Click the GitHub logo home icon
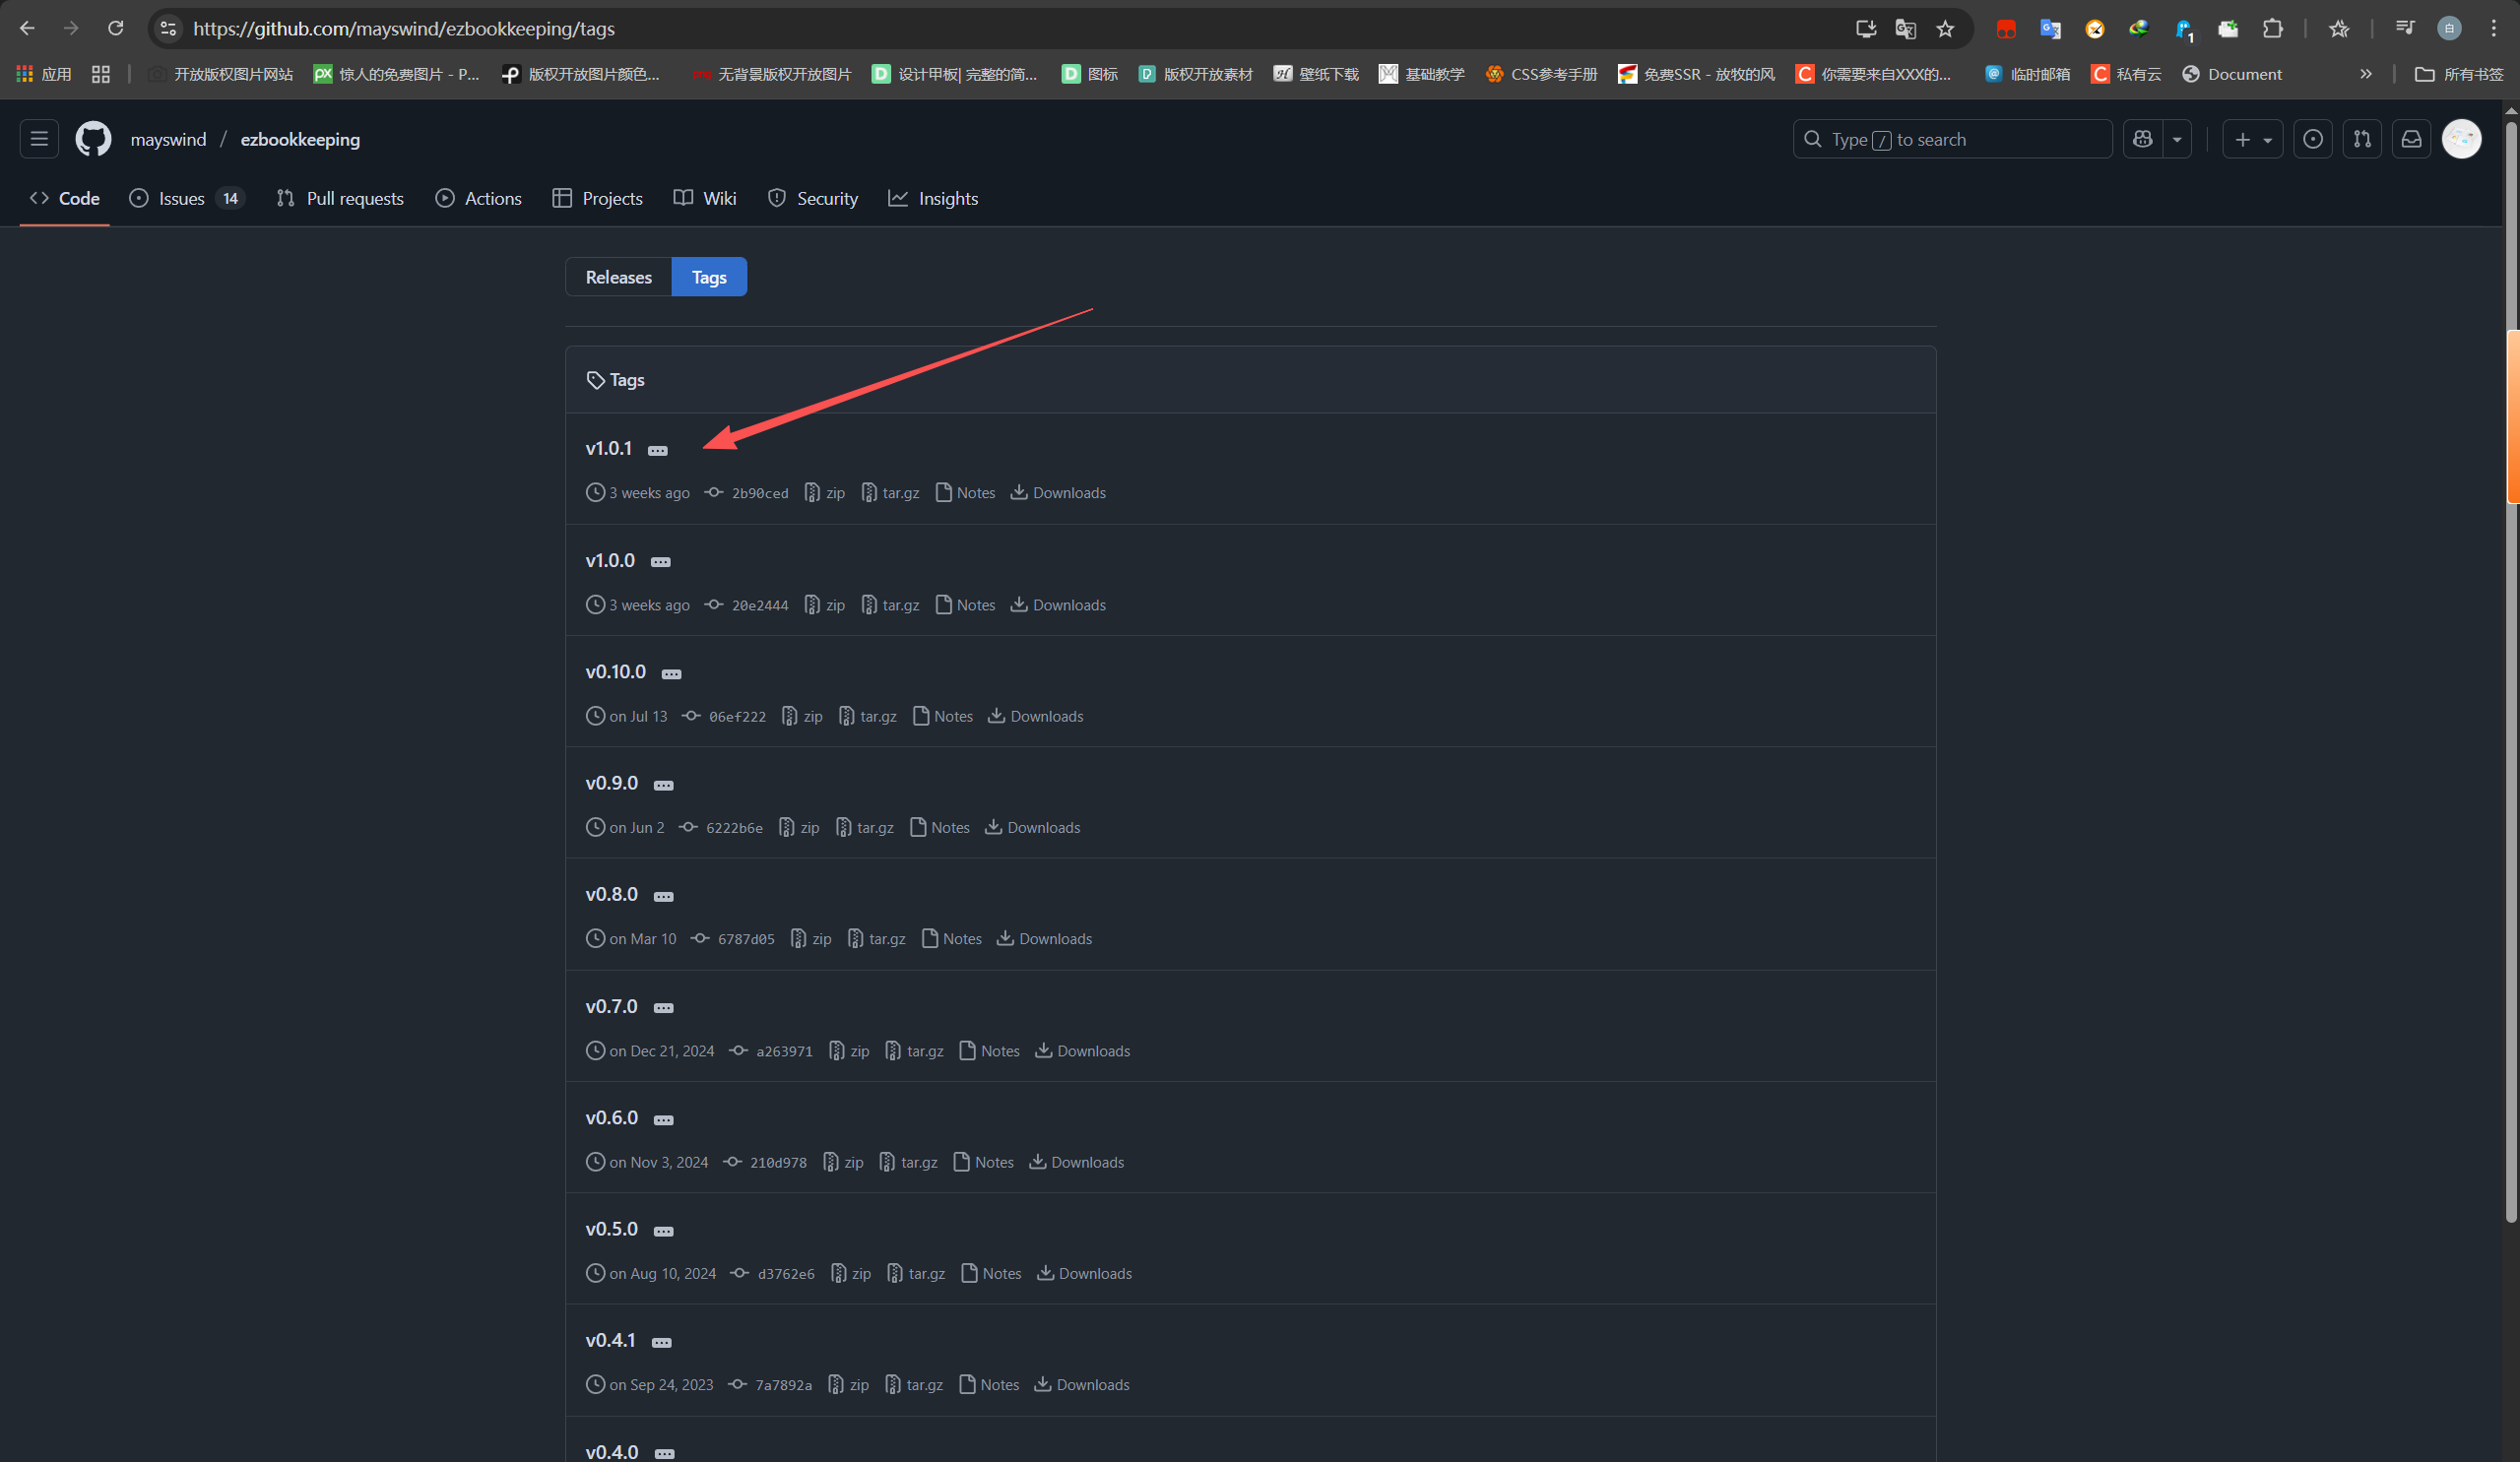Image resolution: width=2520 pixels, height=1462 pixels. (94, 139)
